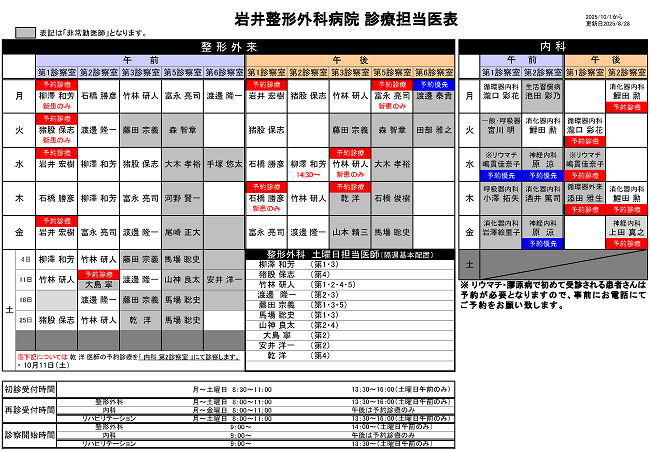Click 上田 真之 in 内科 Friday afternoon
The height and width of the screenshot is (450, 650).
629,231
